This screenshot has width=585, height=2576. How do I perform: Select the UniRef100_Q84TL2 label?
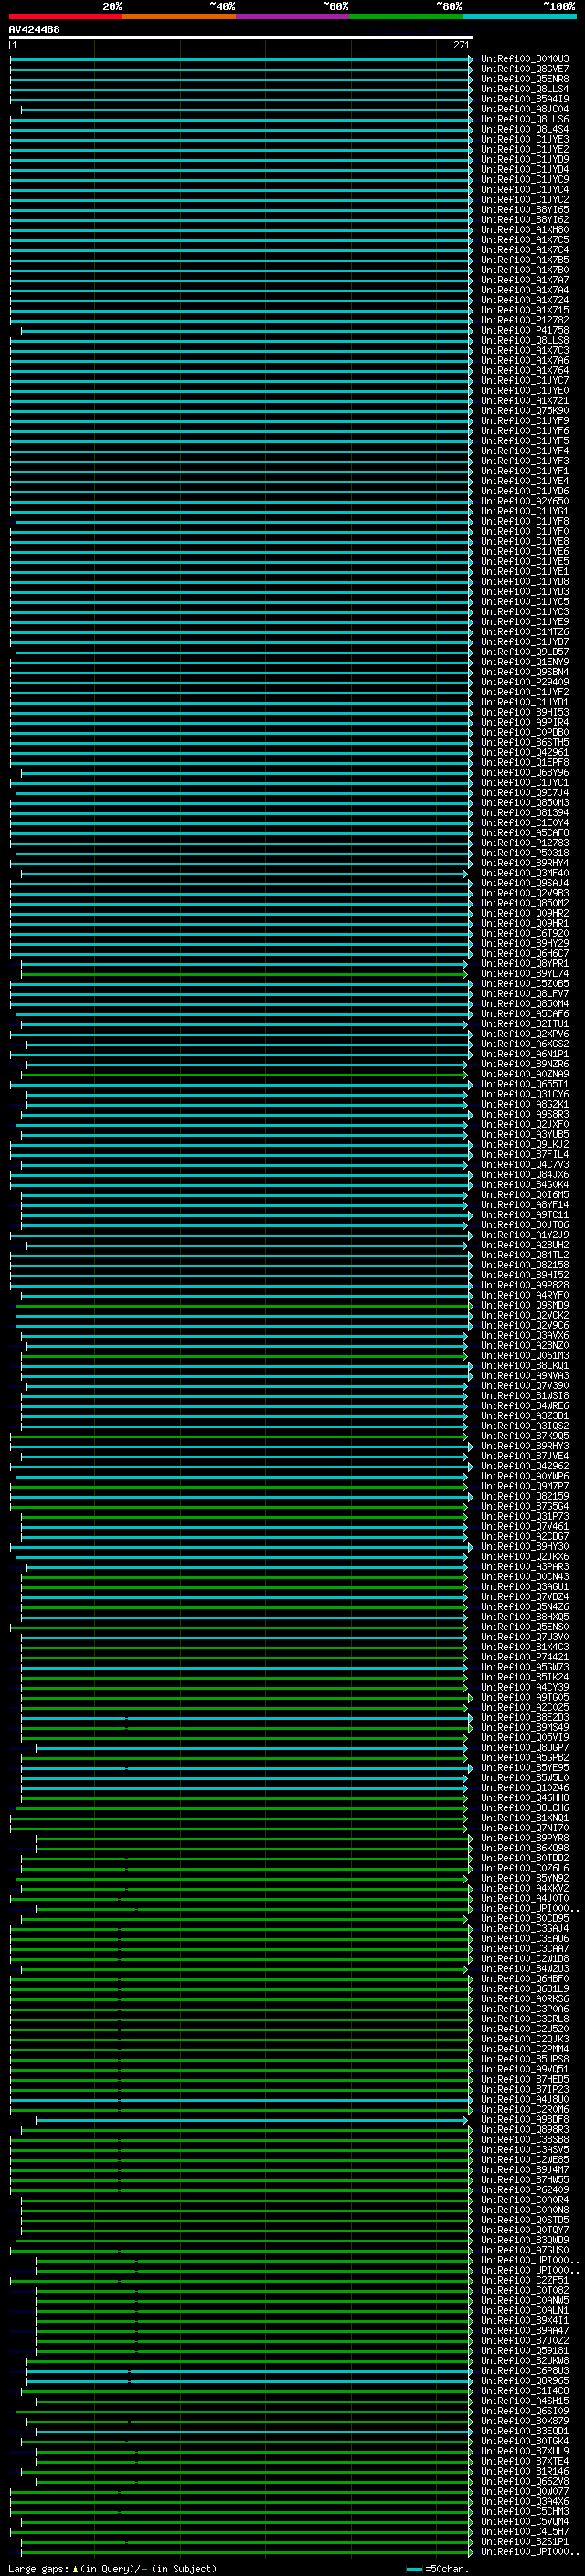[x=525, y=1255]
